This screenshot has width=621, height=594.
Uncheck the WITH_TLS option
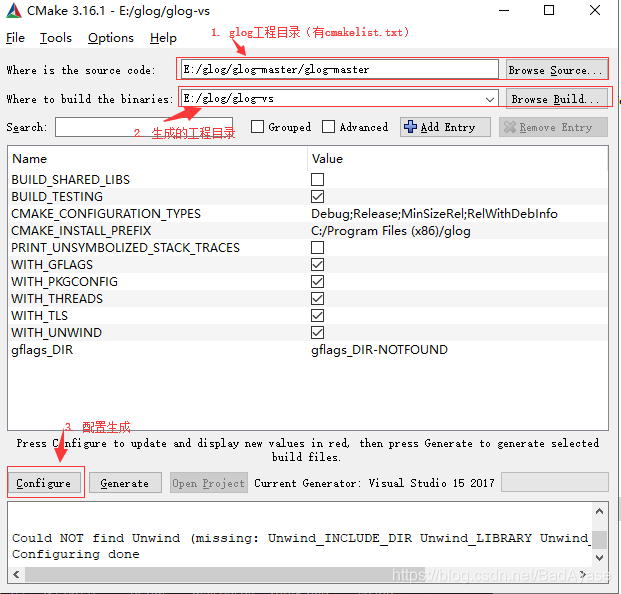[317, 316]
